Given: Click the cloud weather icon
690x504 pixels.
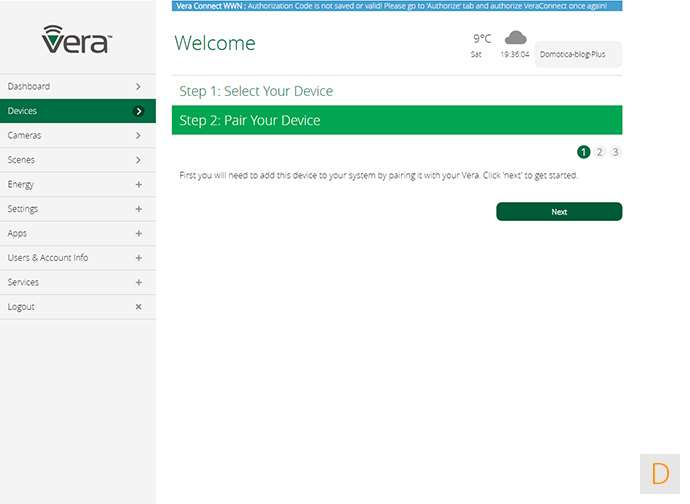Looking at the screenshot, I should pos(515,38).
